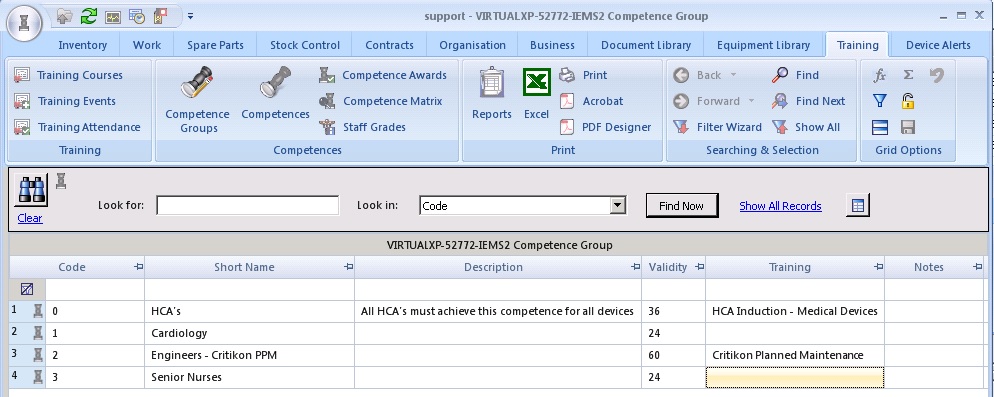Click the binoculars search icon
Viewport: 994px width, 397px height.
pos(31,190)
